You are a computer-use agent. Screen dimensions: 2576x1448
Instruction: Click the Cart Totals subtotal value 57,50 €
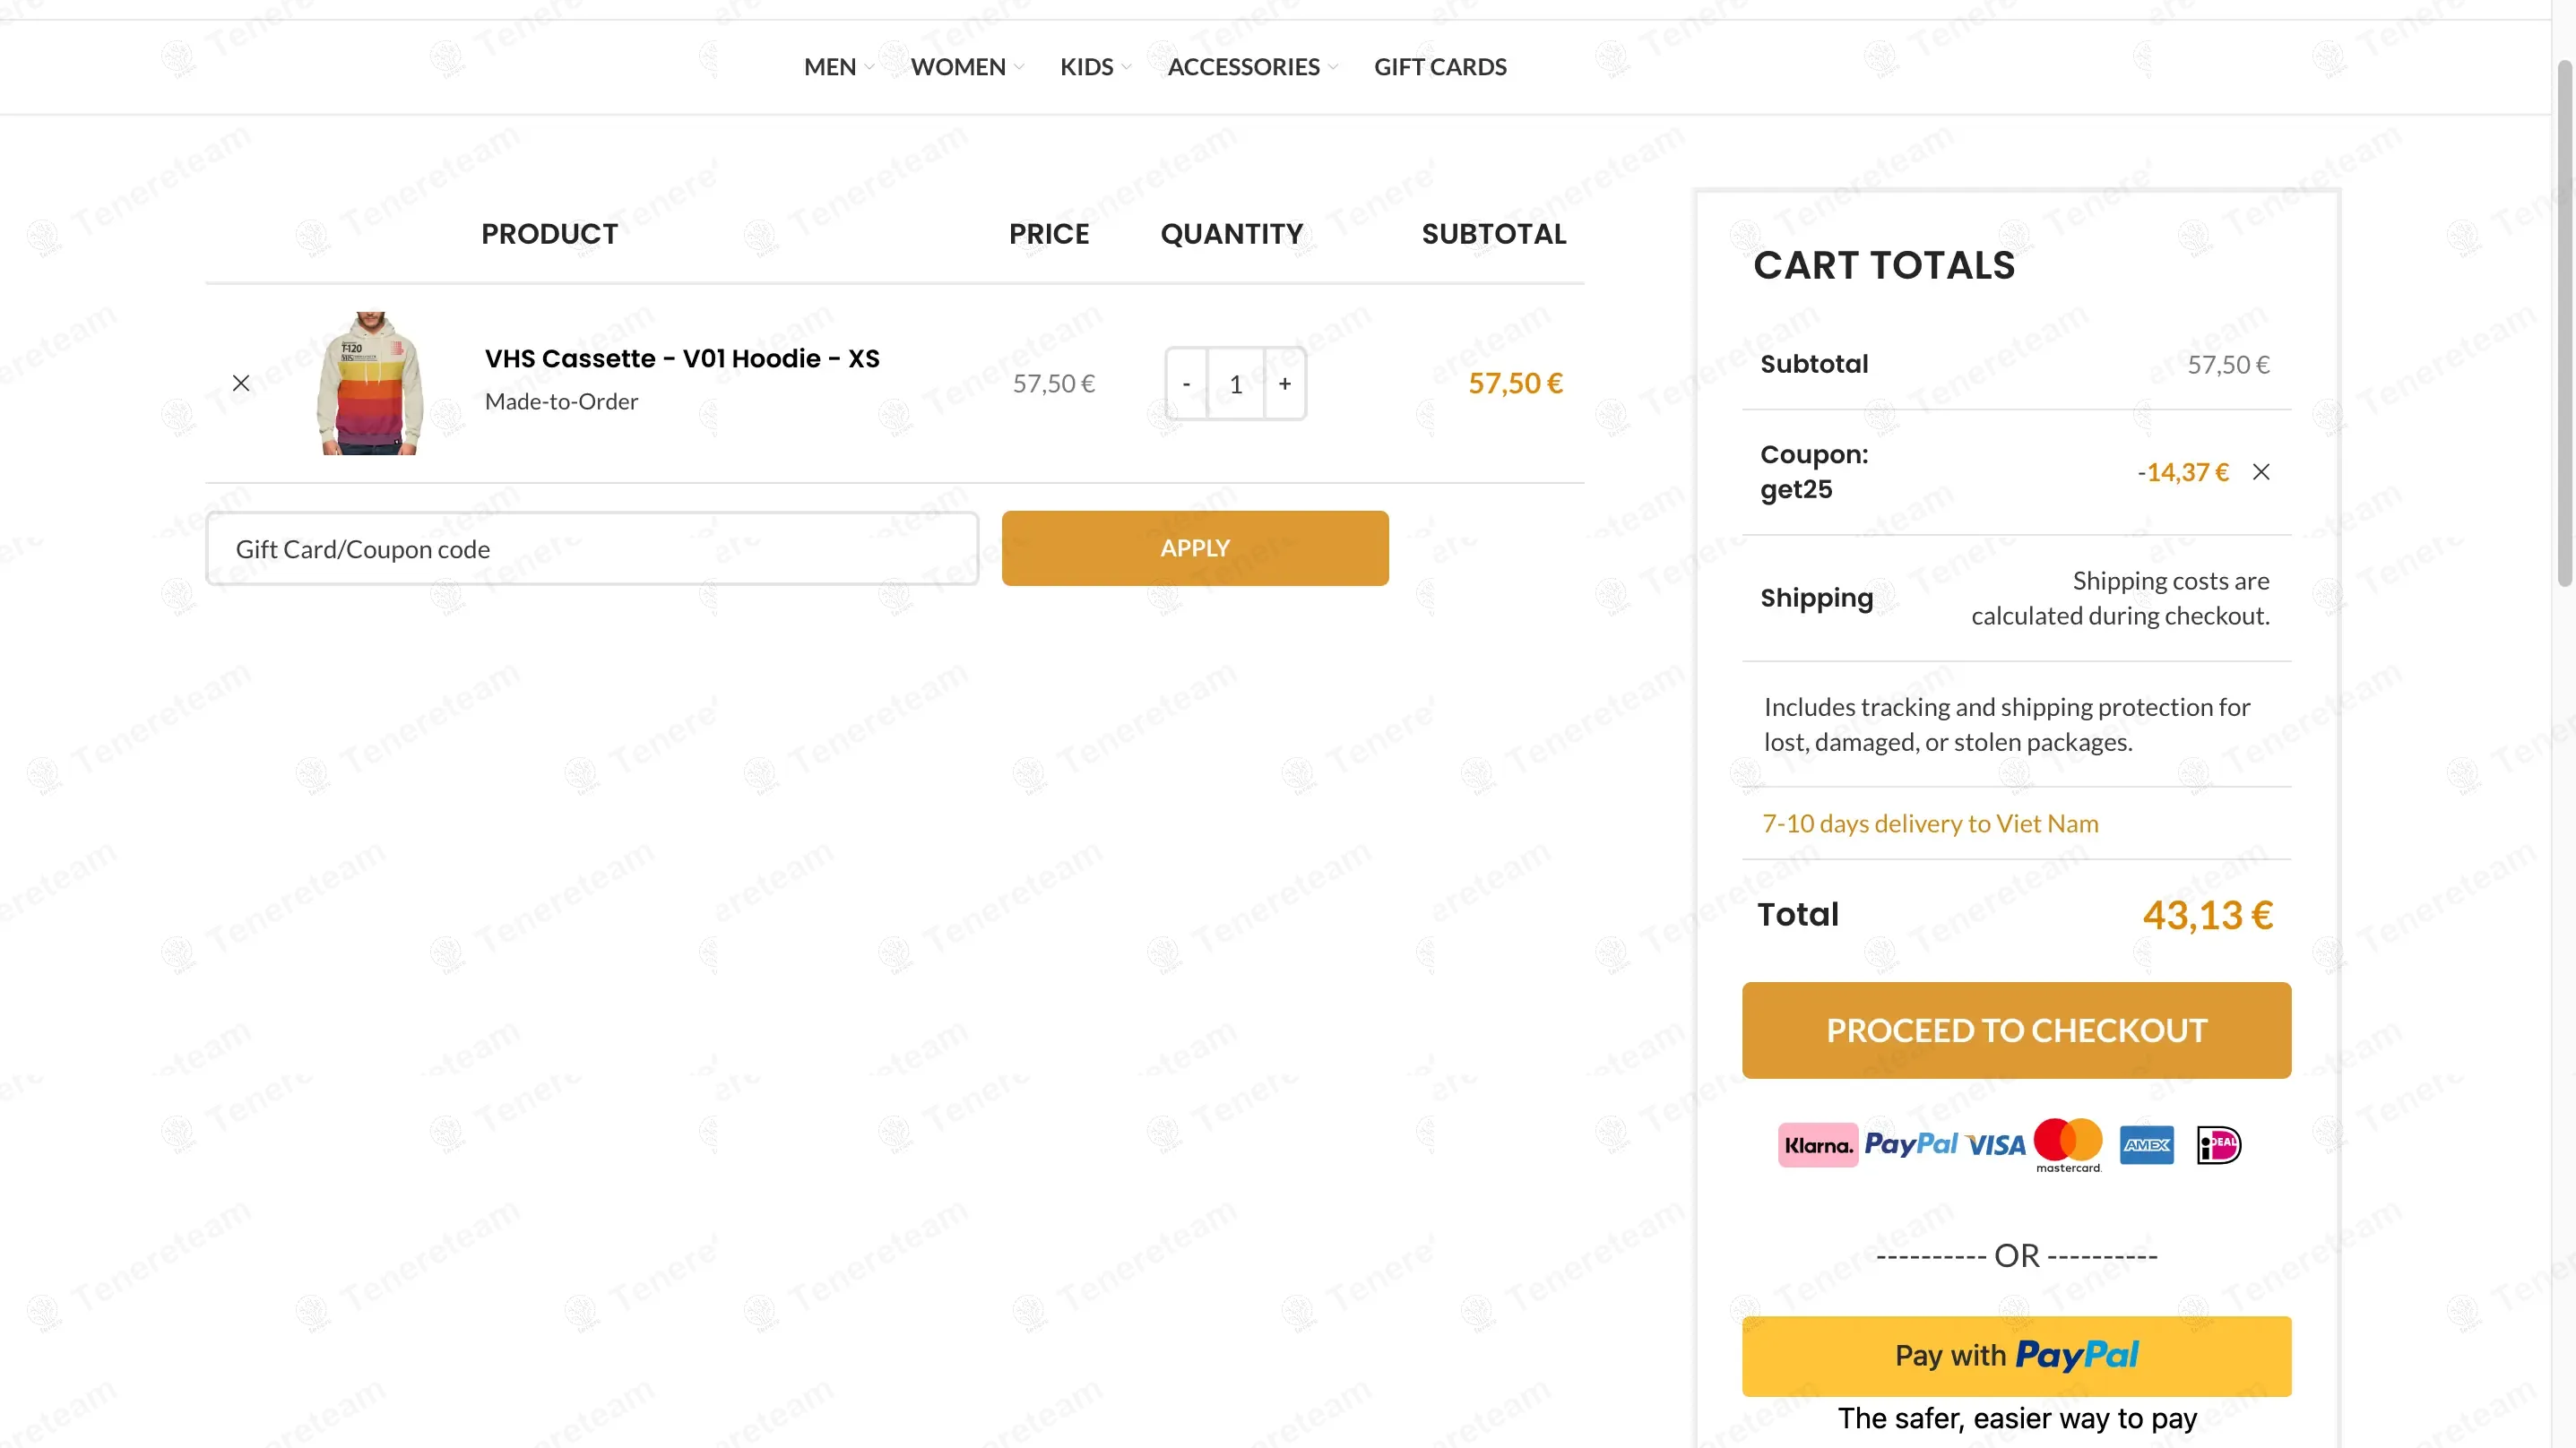(2228, 364)
